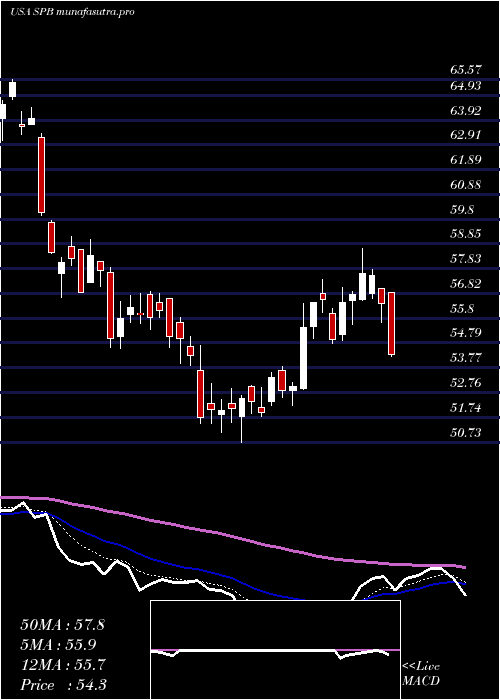
Task: Select the 54.79 price level label
Action: 466,333
